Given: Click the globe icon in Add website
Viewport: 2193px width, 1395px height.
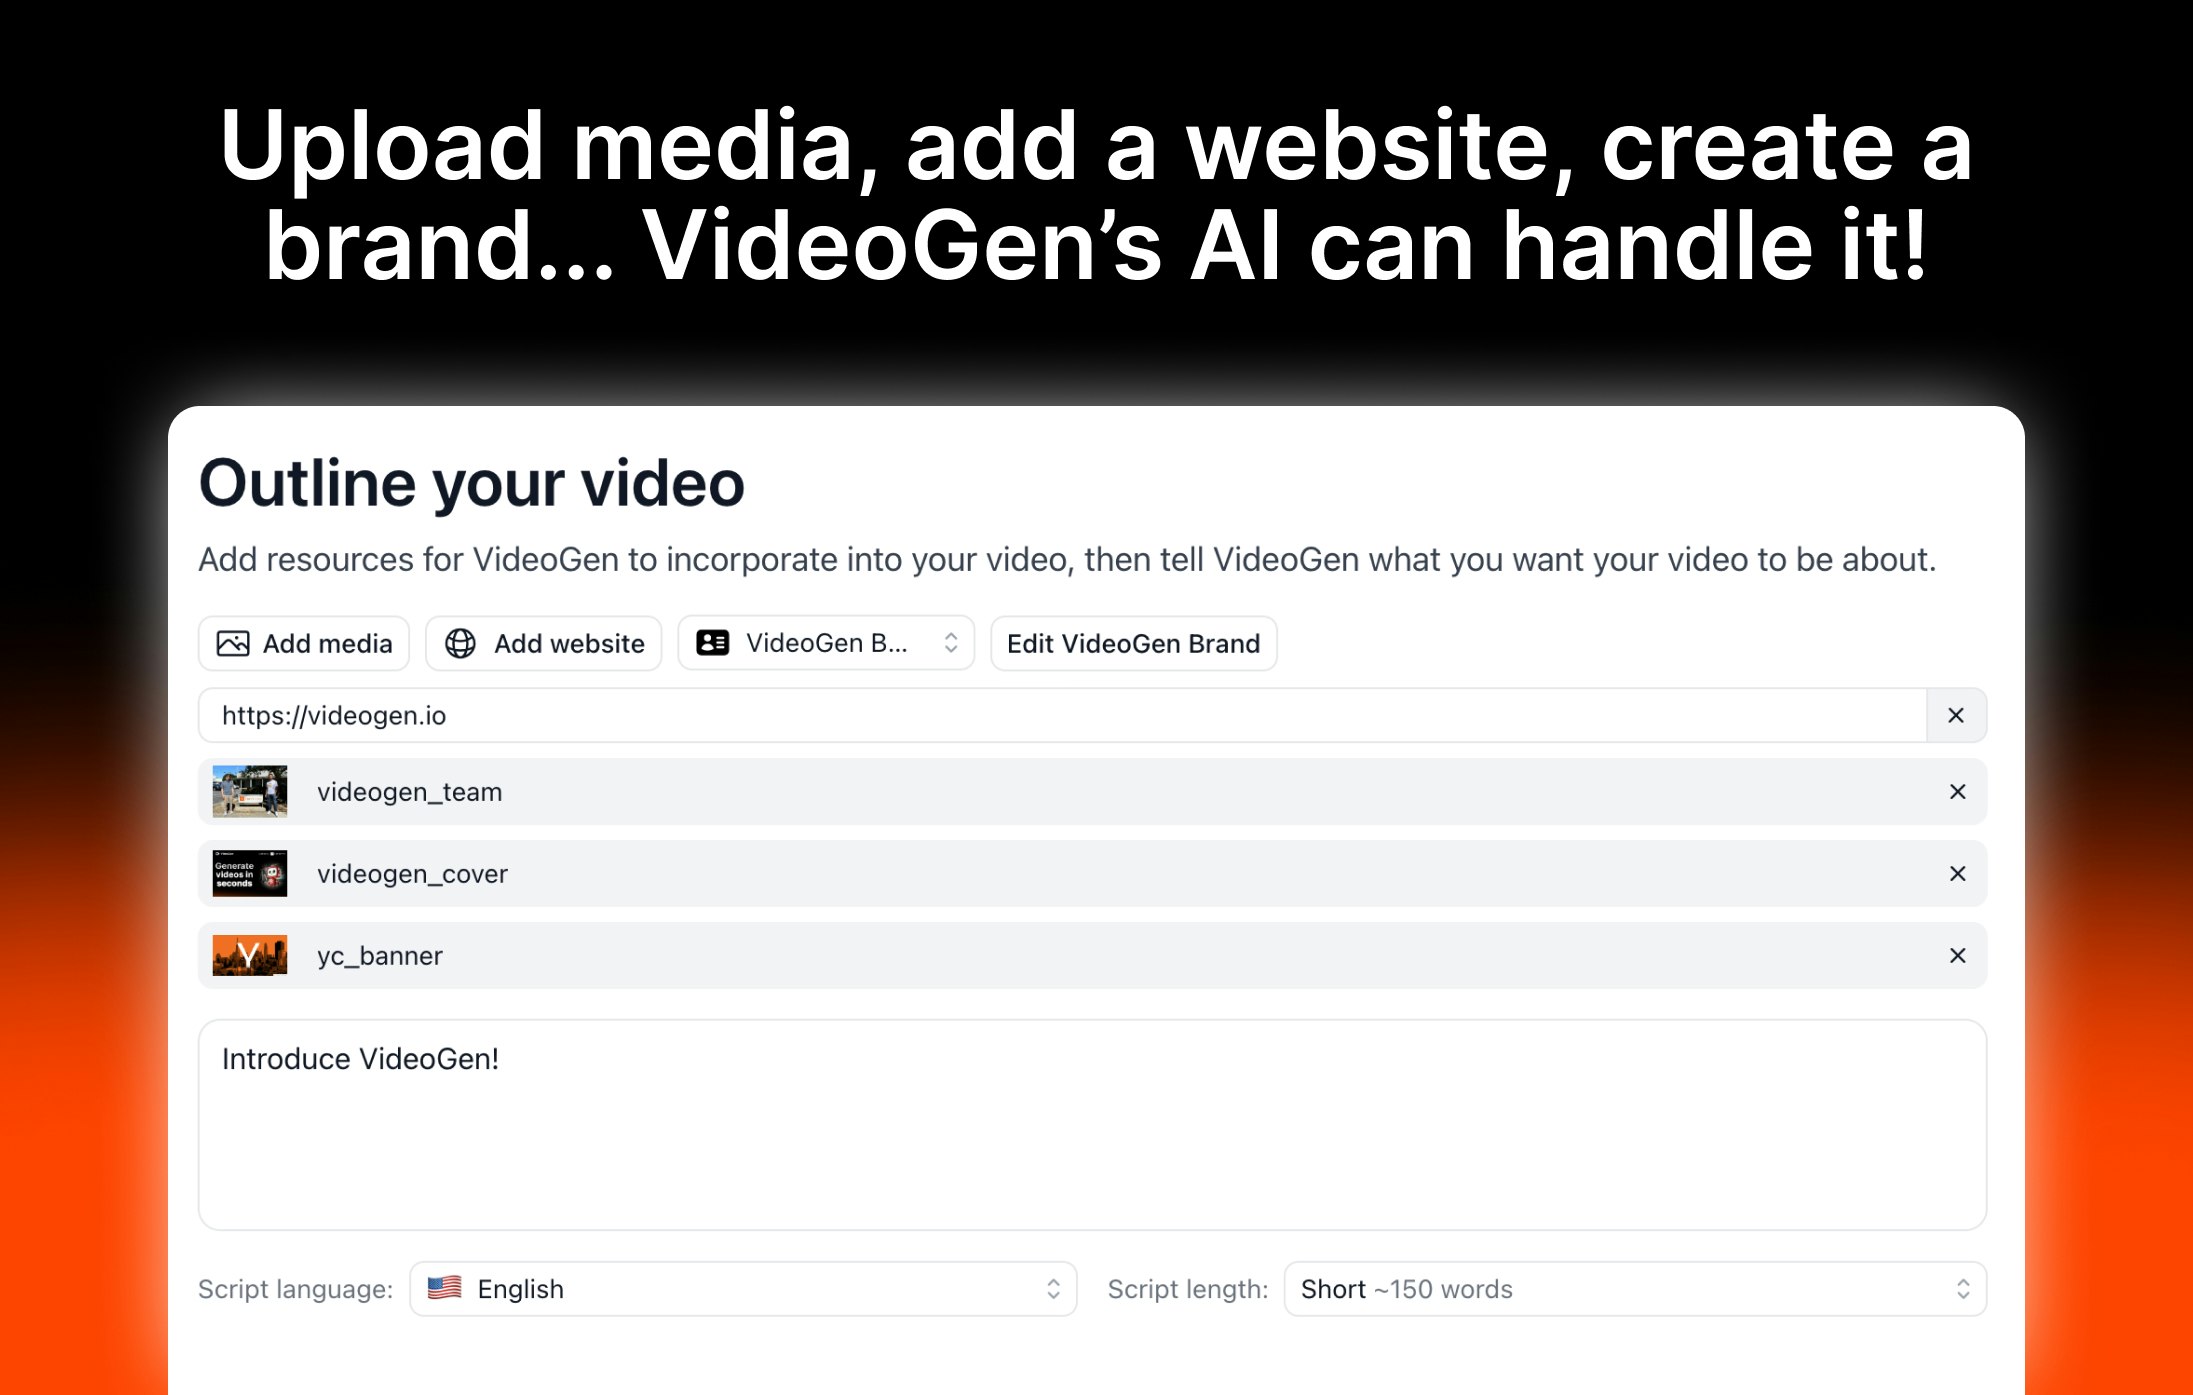Looking at the screenshot, I should (460, 643).
